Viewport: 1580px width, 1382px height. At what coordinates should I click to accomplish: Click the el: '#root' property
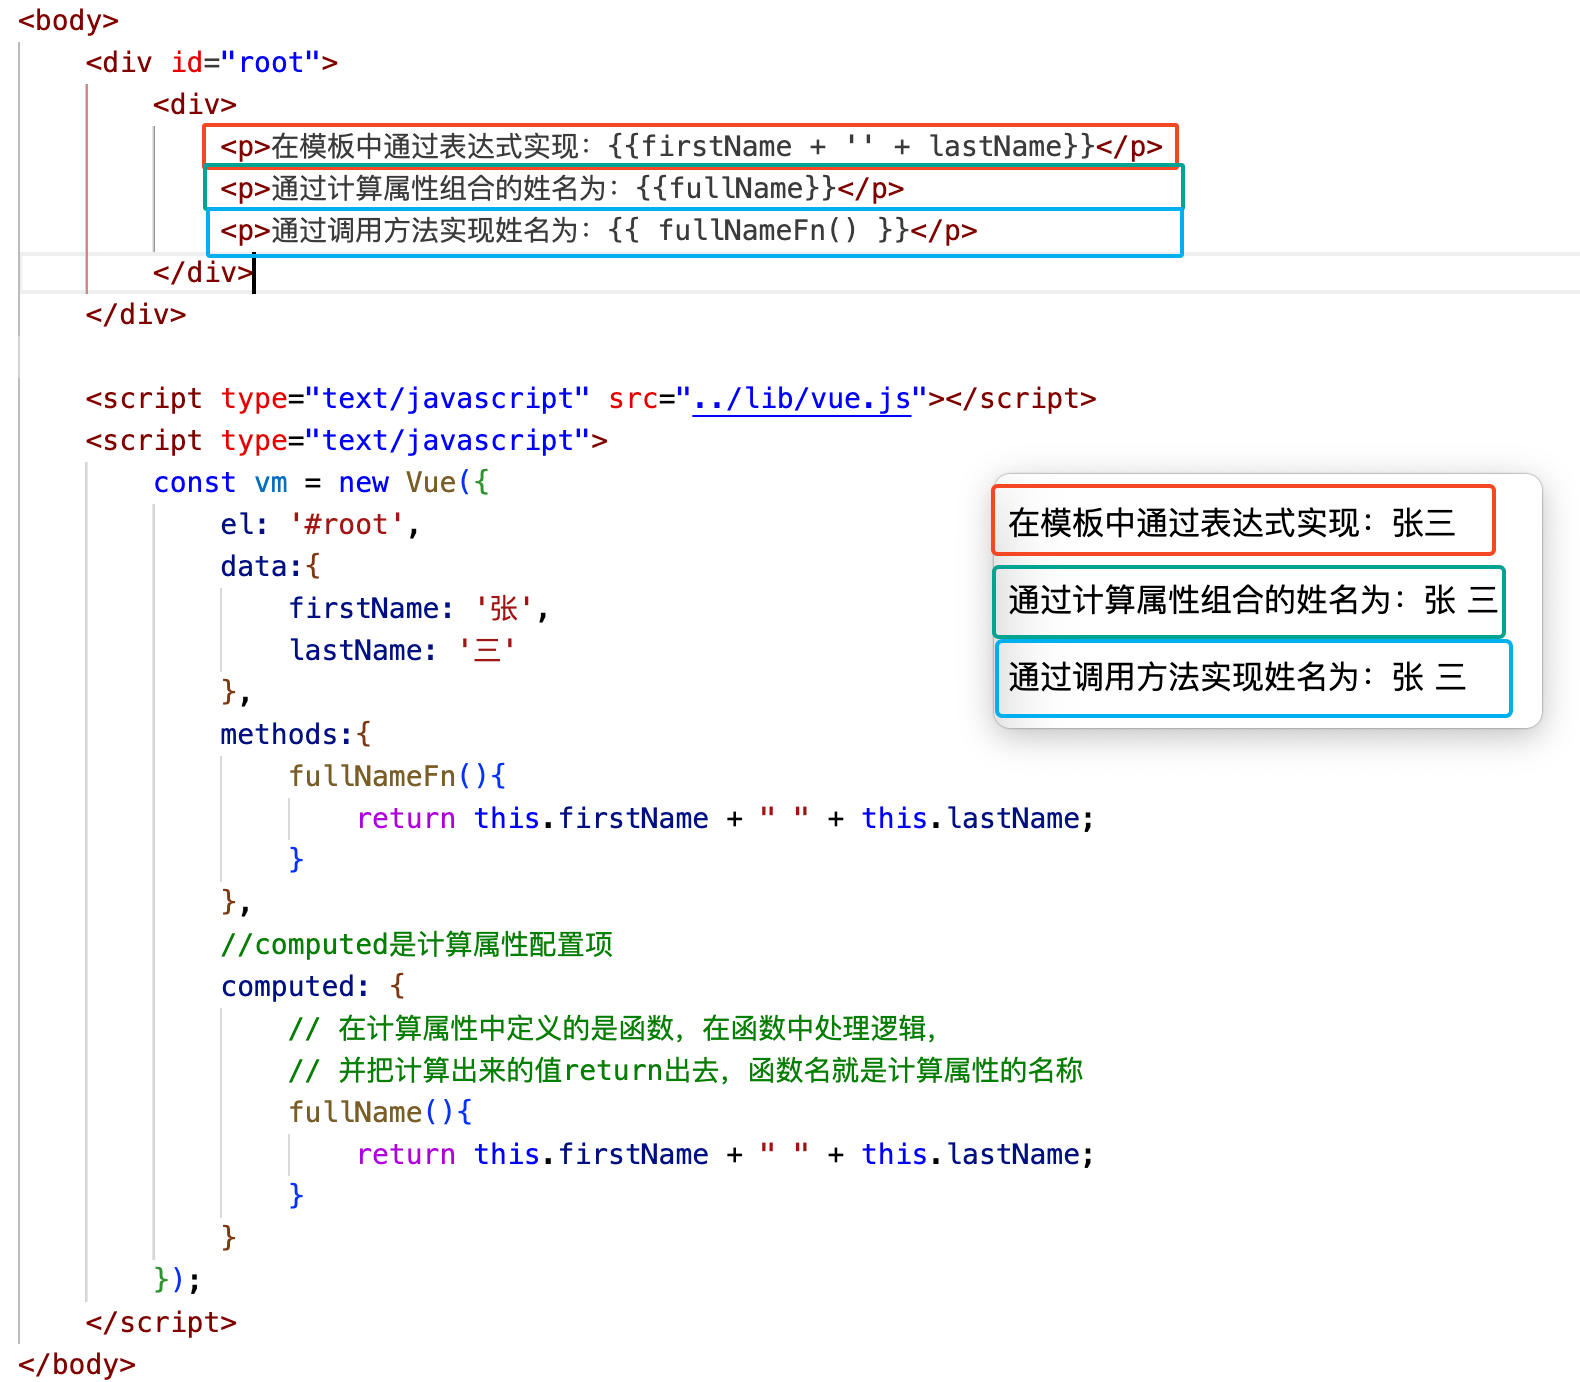319,525
